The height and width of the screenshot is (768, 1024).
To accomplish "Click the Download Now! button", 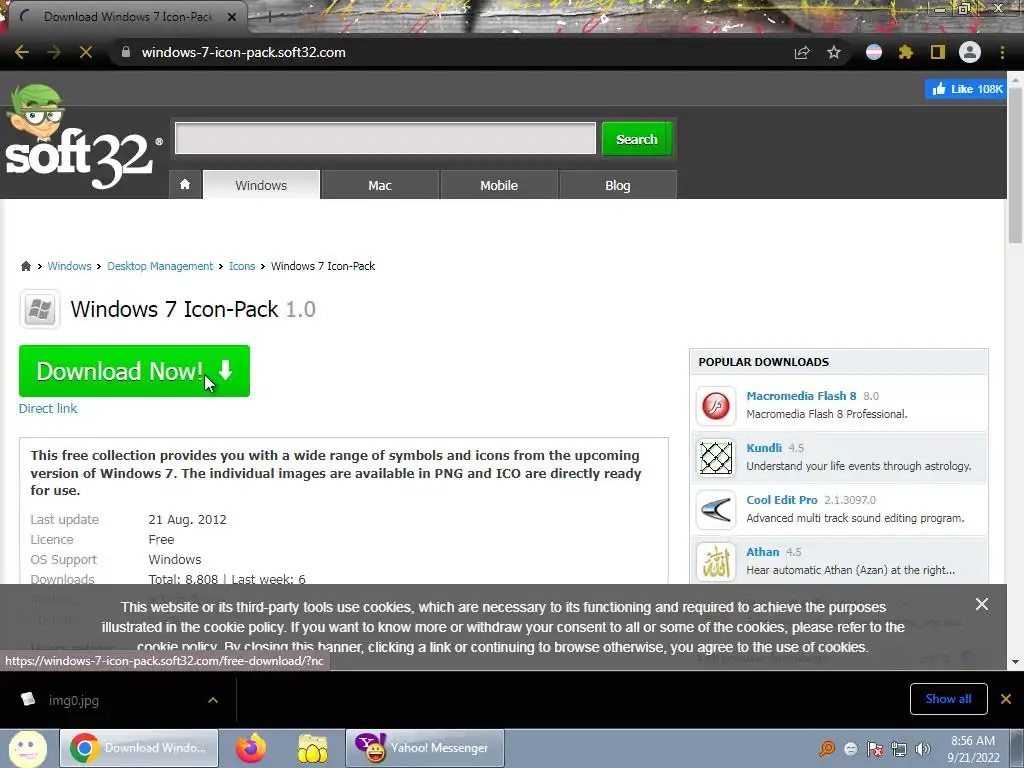I will point(135,371).
